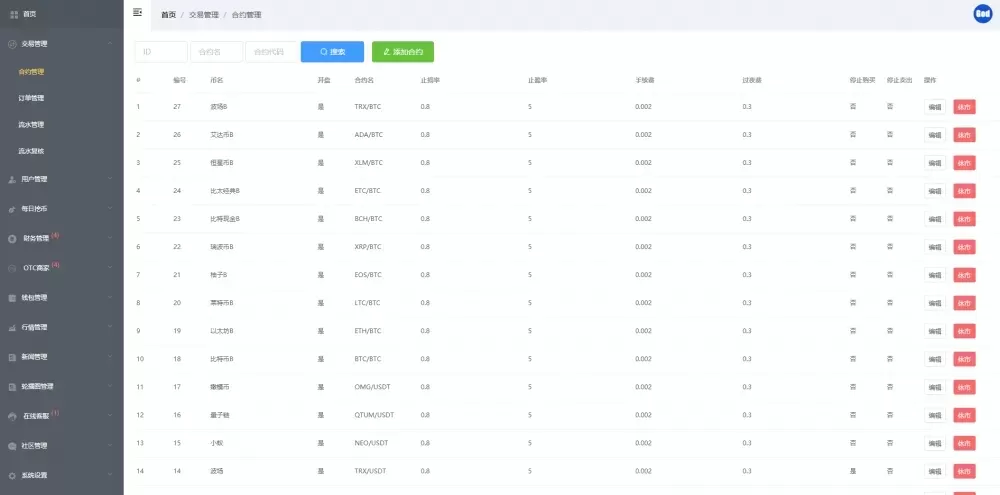Collapse the 交易管理 menu chevron
The width and height of the screenshot is (1000, 495).
click(x=111, y=44)
